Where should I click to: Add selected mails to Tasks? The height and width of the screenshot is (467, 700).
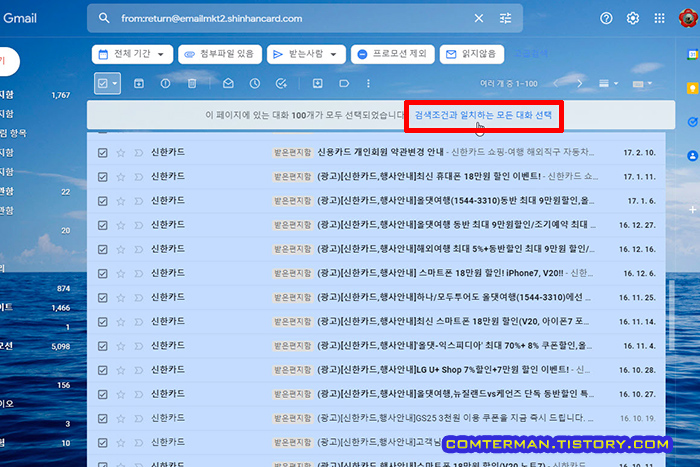pos(281,83)
